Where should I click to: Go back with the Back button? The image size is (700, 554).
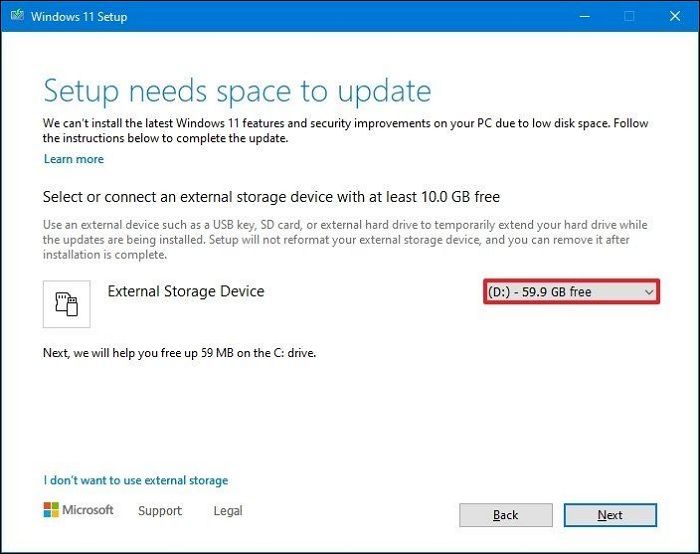[x=505, y=515]
